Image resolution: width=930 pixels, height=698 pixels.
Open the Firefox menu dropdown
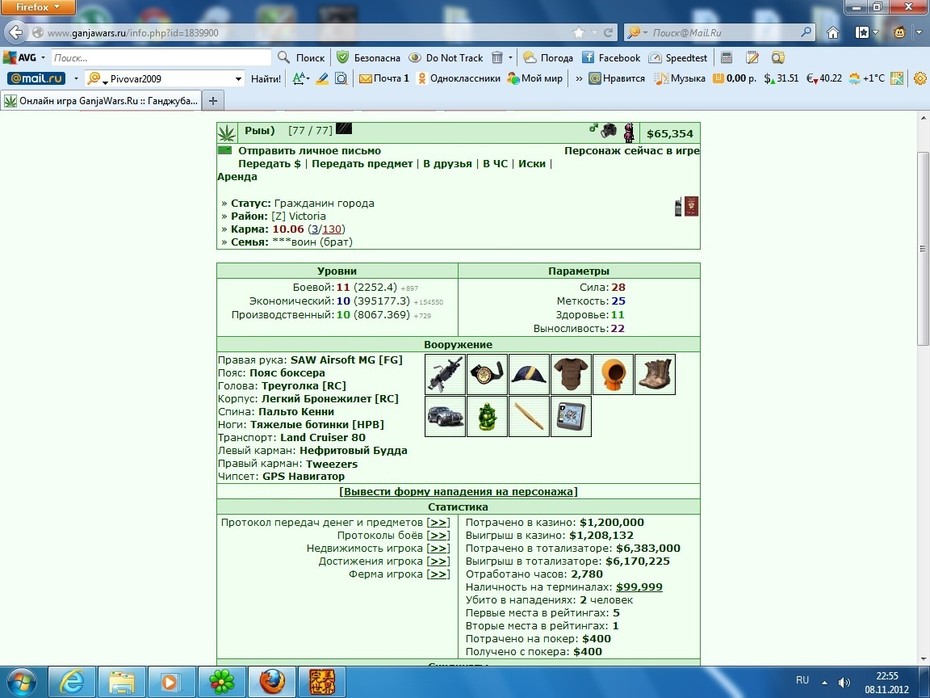pyautogui.click(x=38, y=7)
